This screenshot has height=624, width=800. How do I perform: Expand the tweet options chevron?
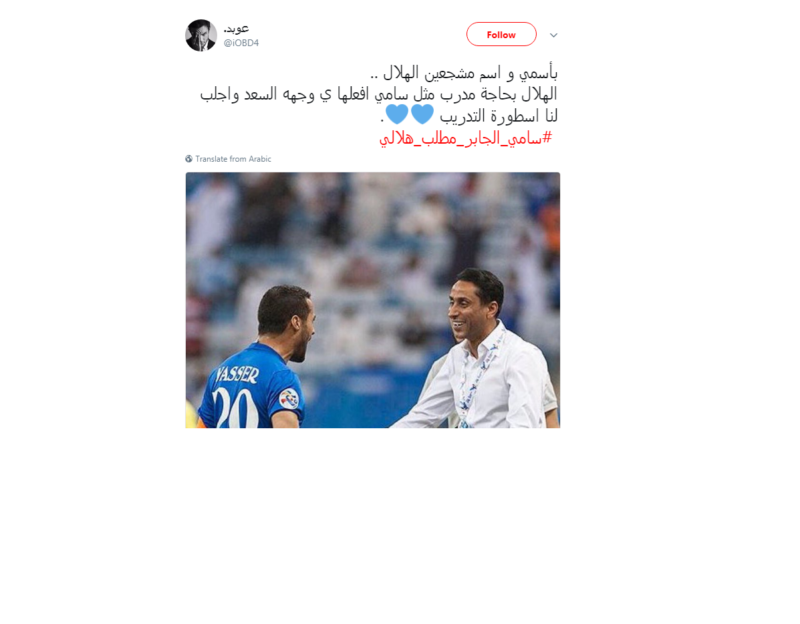[554, 35]
